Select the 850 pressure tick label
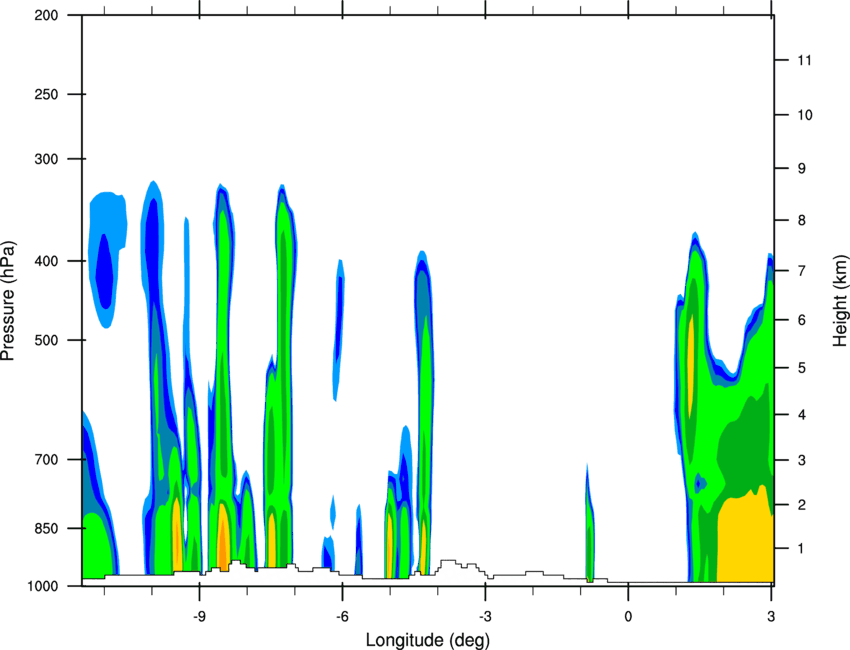 pos(46,528)
